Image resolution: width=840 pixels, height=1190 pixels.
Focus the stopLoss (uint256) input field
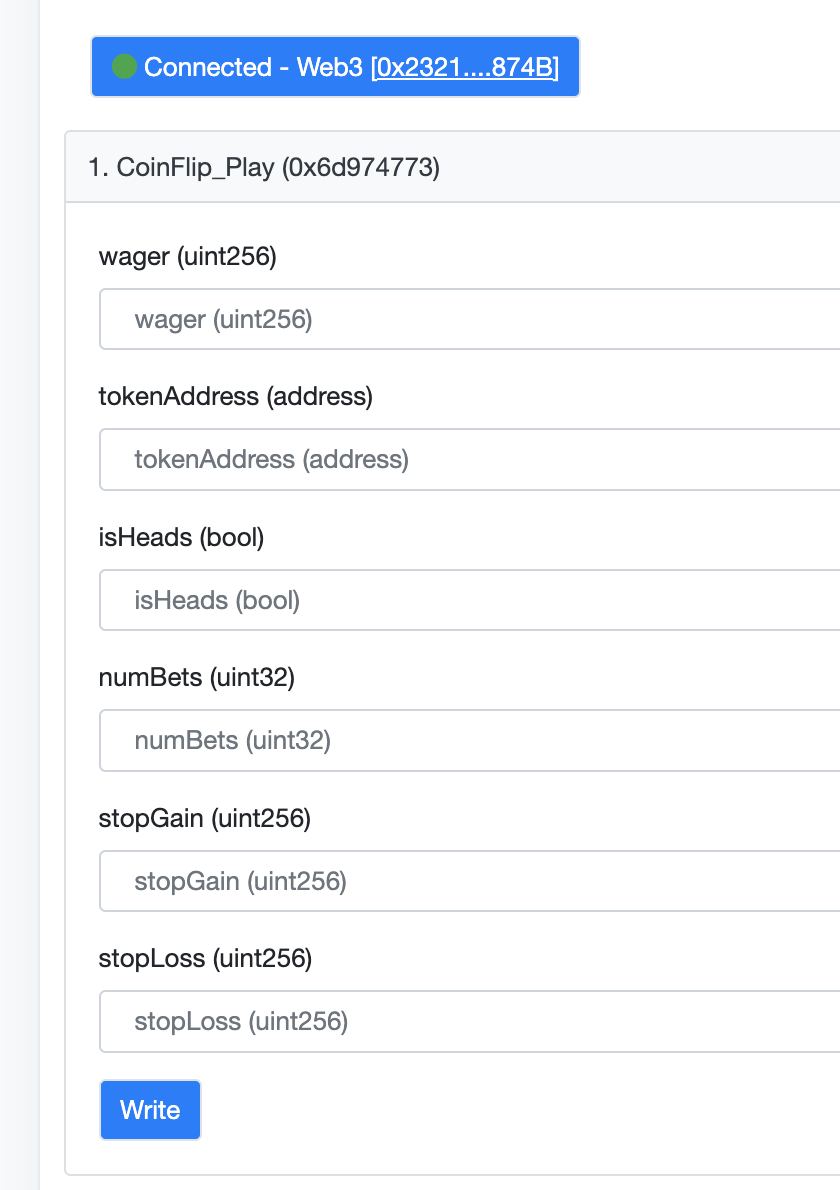[x=470, y=1021]
